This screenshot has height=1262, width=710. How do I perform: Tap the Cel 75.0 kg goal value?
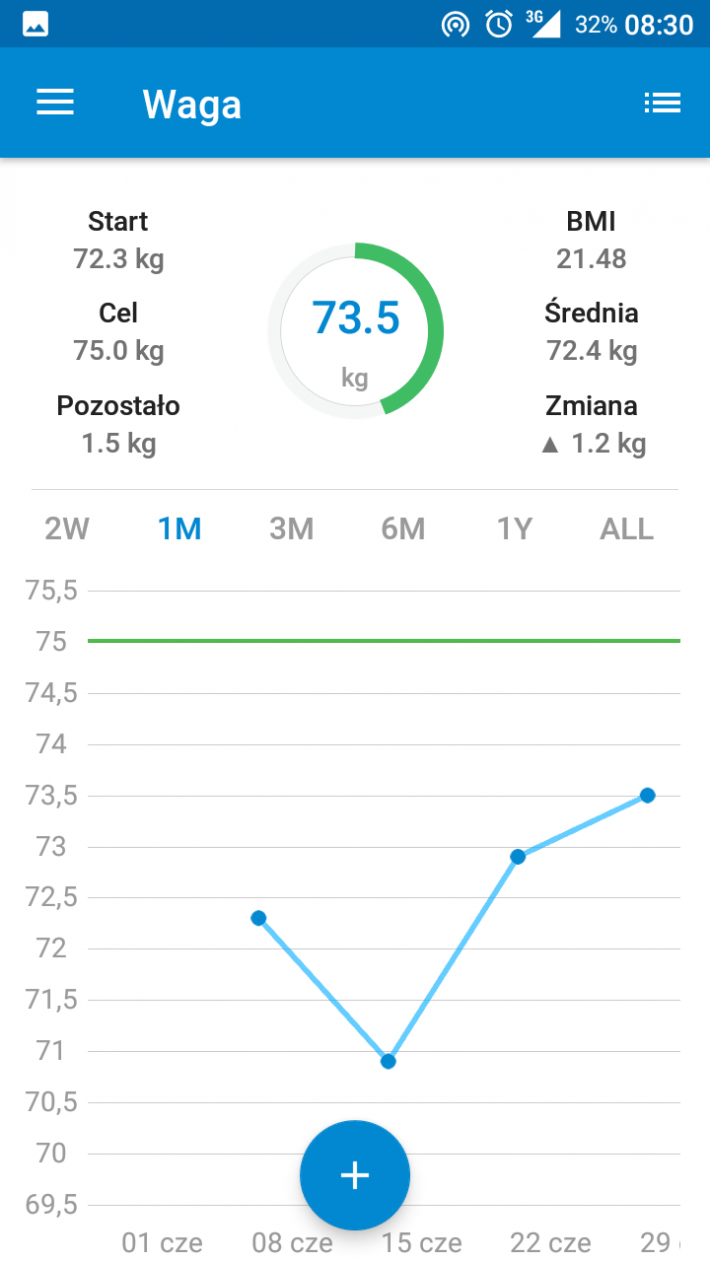coord(118,351)
